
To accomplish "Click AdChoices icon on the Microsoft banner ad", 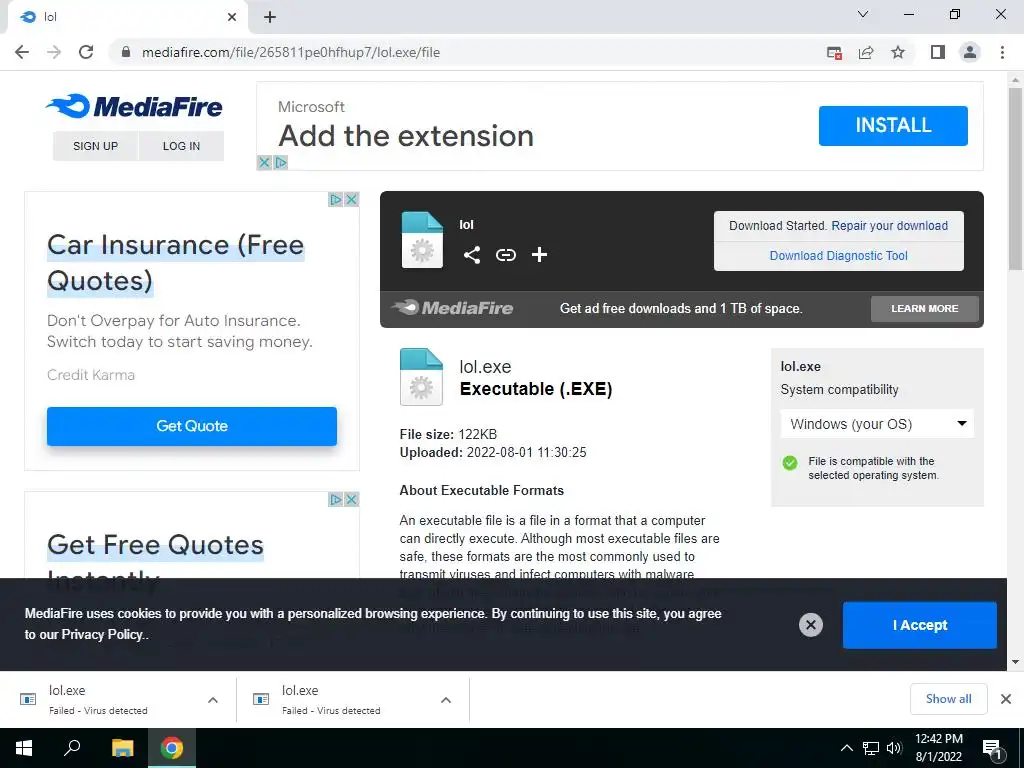I will 280,163.
